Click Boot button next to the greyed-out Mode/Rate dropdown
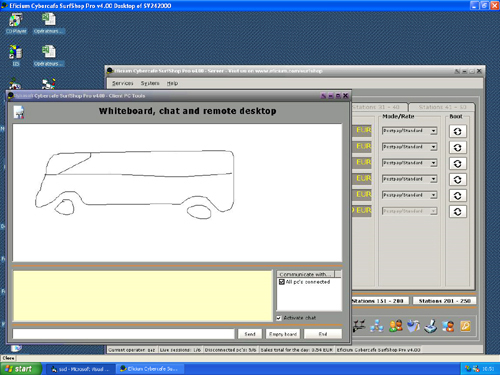This screenshot has width=500, height=375. pyautogui.click(x=458, y=211)
